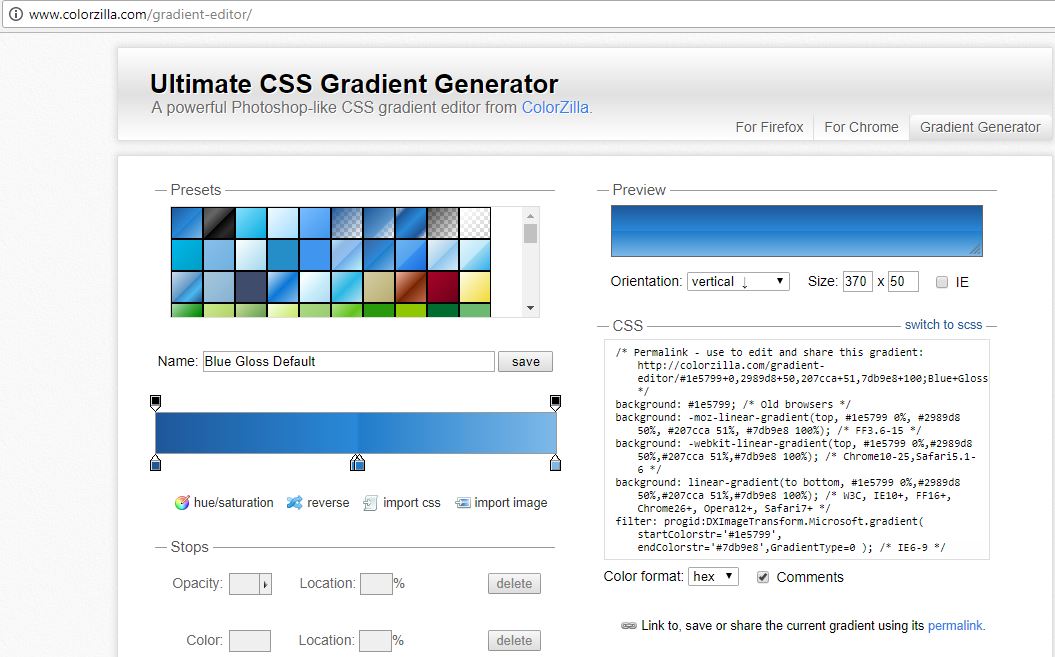Viewport: 1055px width, 657px height.
Task: Click the import image icon
Action: (462, 503)
